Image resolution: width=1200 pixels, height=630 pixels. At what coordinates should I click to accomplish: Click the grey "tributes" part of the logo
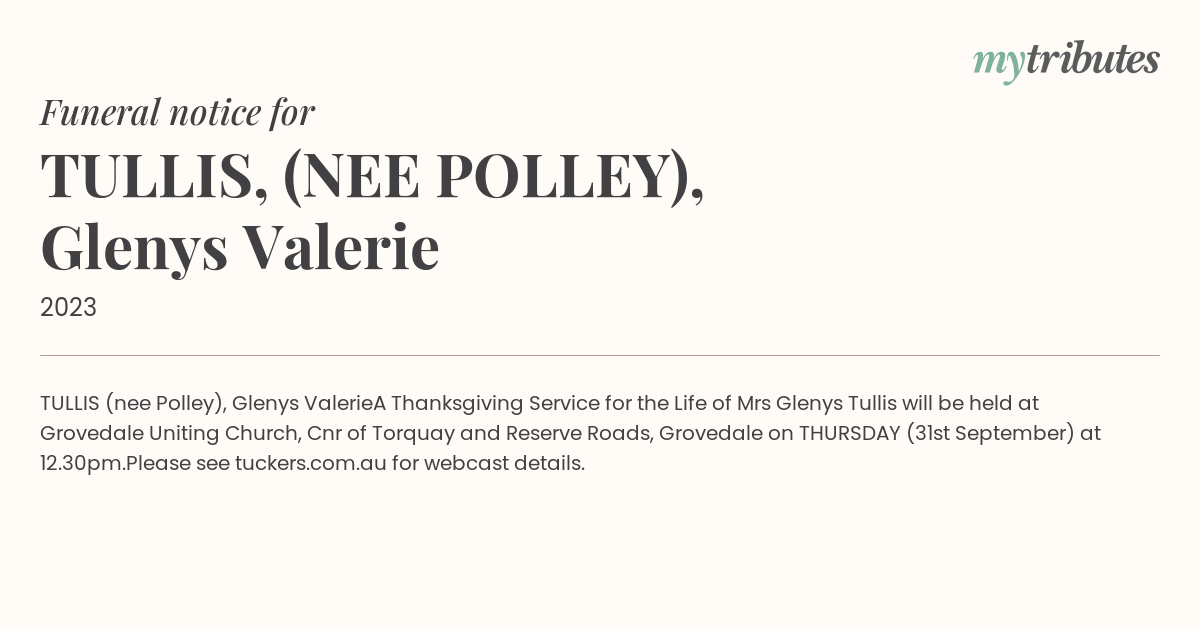coord(1093,59)
